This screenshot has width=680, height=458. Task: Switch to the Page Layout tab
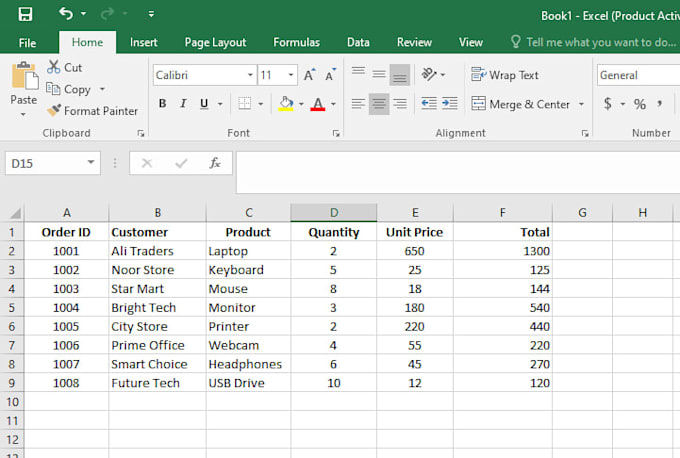click(215, 43)
